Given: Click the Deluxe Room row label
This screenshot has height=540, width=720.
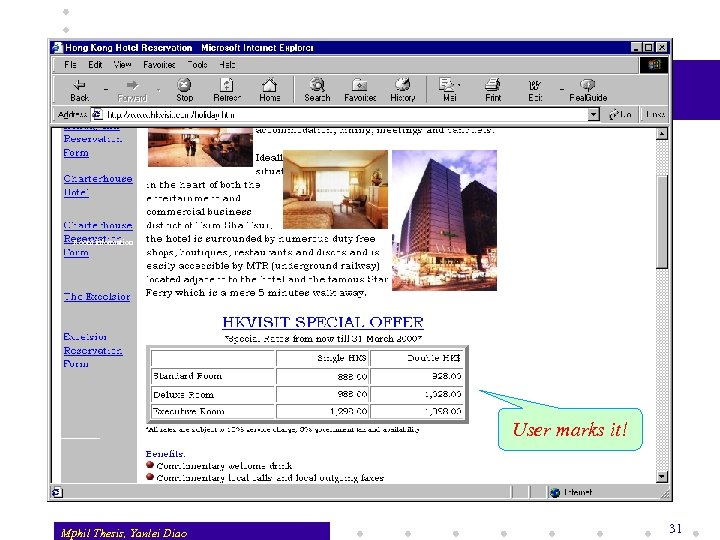Looking at the screenshot, I should 183,394.
